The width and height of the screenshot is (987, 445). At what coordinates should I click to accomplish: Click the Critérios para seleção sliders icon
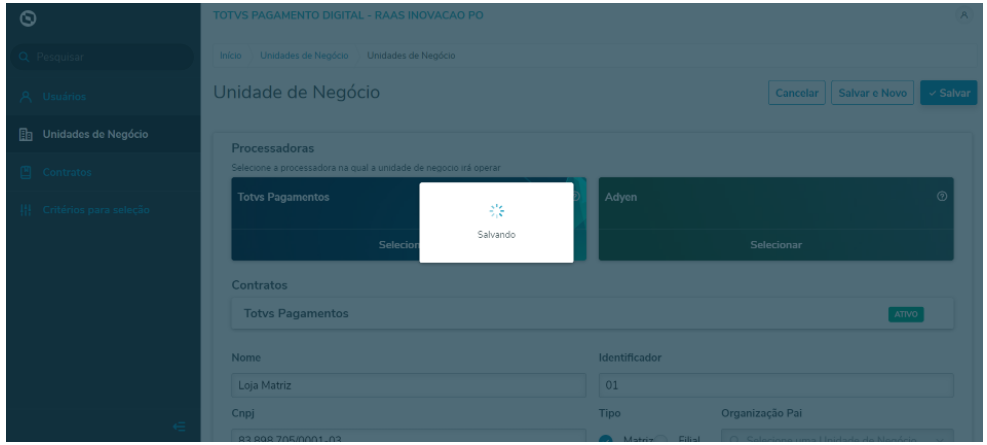click(x=26, y=210)
